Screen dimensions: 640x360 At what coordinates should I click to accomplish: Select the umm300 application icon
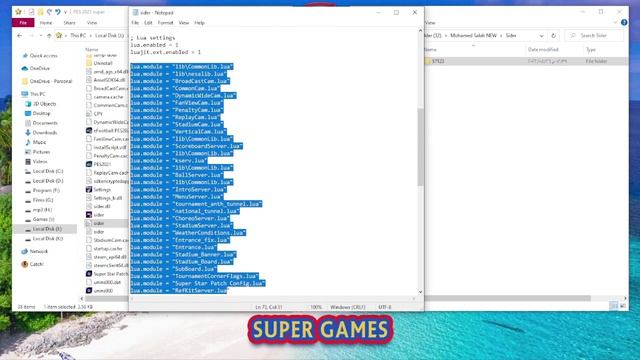click(89, 291)
